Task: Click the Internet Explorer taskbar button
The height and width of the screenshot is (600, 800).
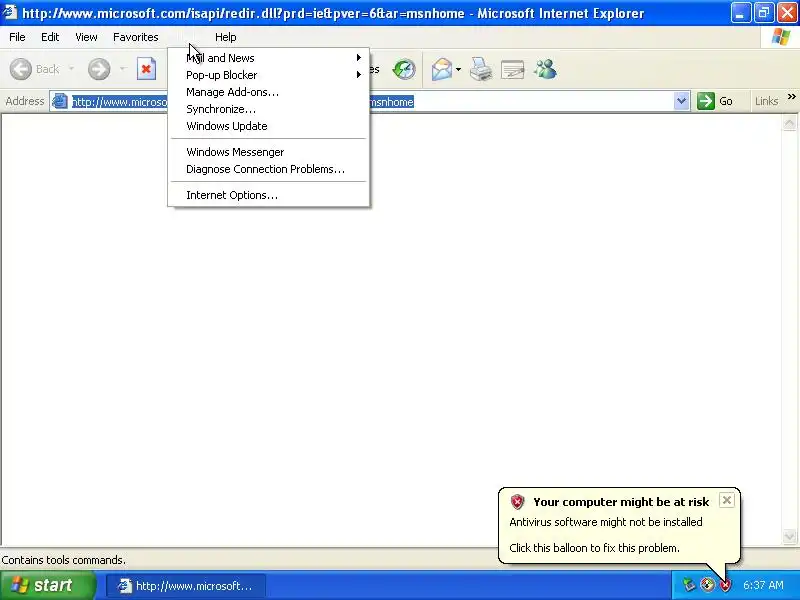Action: 186,586
